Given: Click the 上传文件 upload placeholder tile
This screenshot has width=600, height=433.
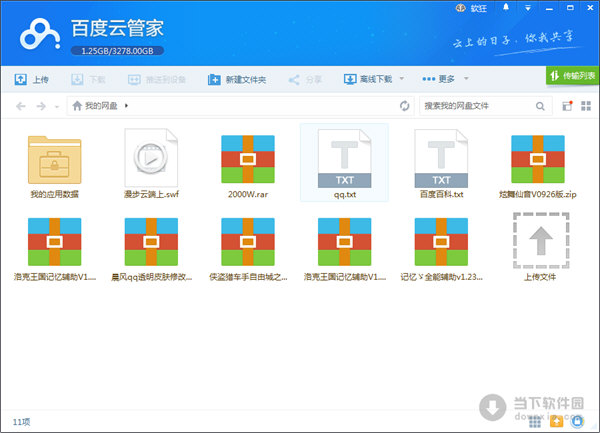Looking at the screenshot, I should tap(540, 247).
